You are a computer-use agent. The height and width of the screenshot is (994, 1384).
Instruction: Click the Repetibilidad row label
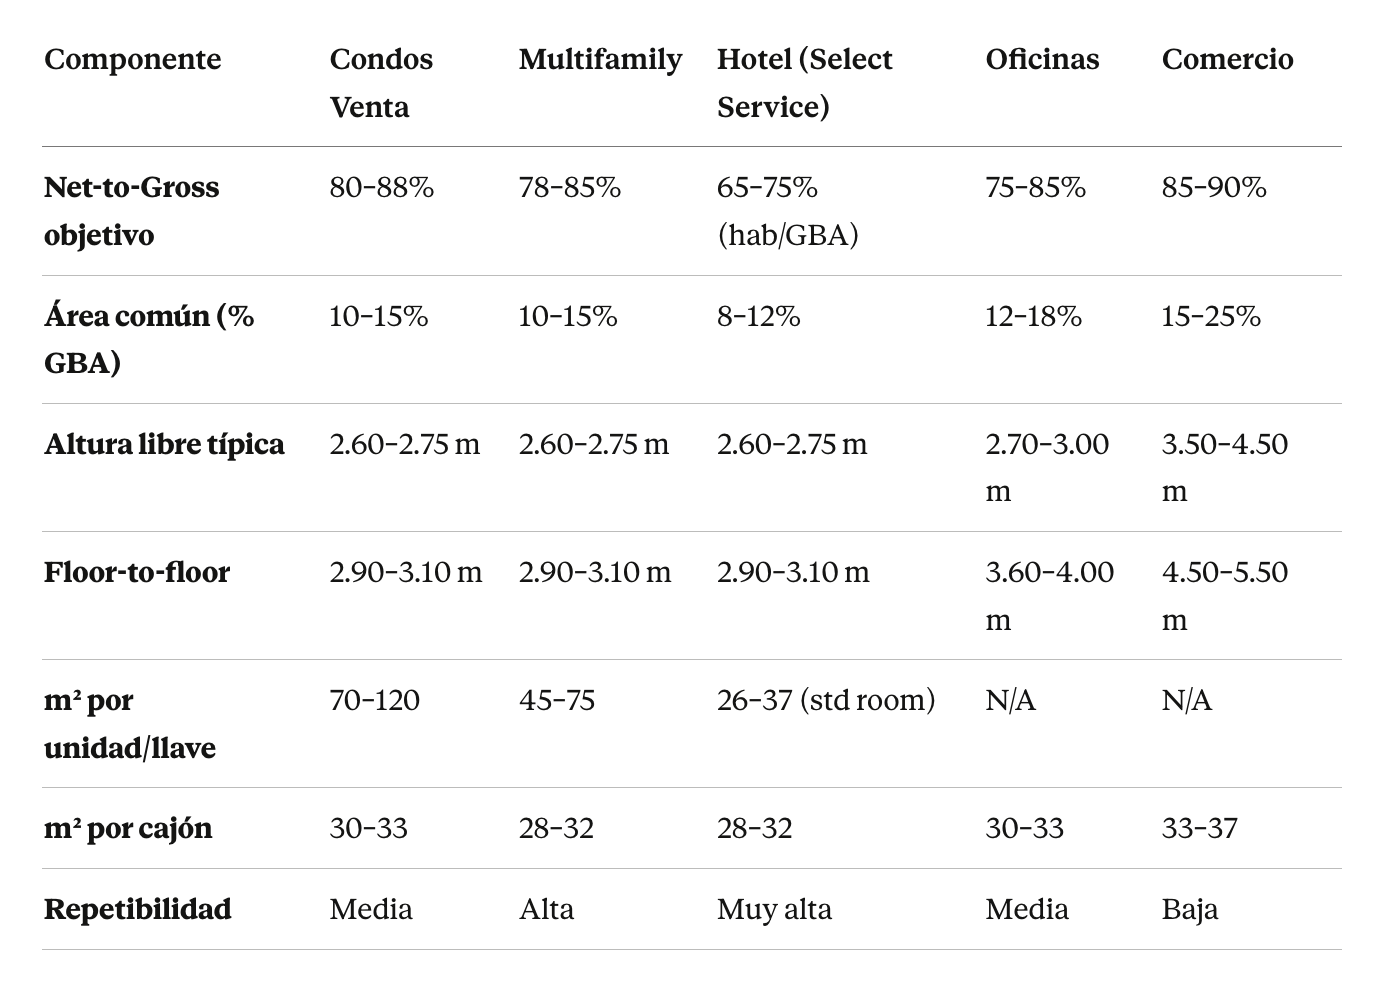[138, 909]
